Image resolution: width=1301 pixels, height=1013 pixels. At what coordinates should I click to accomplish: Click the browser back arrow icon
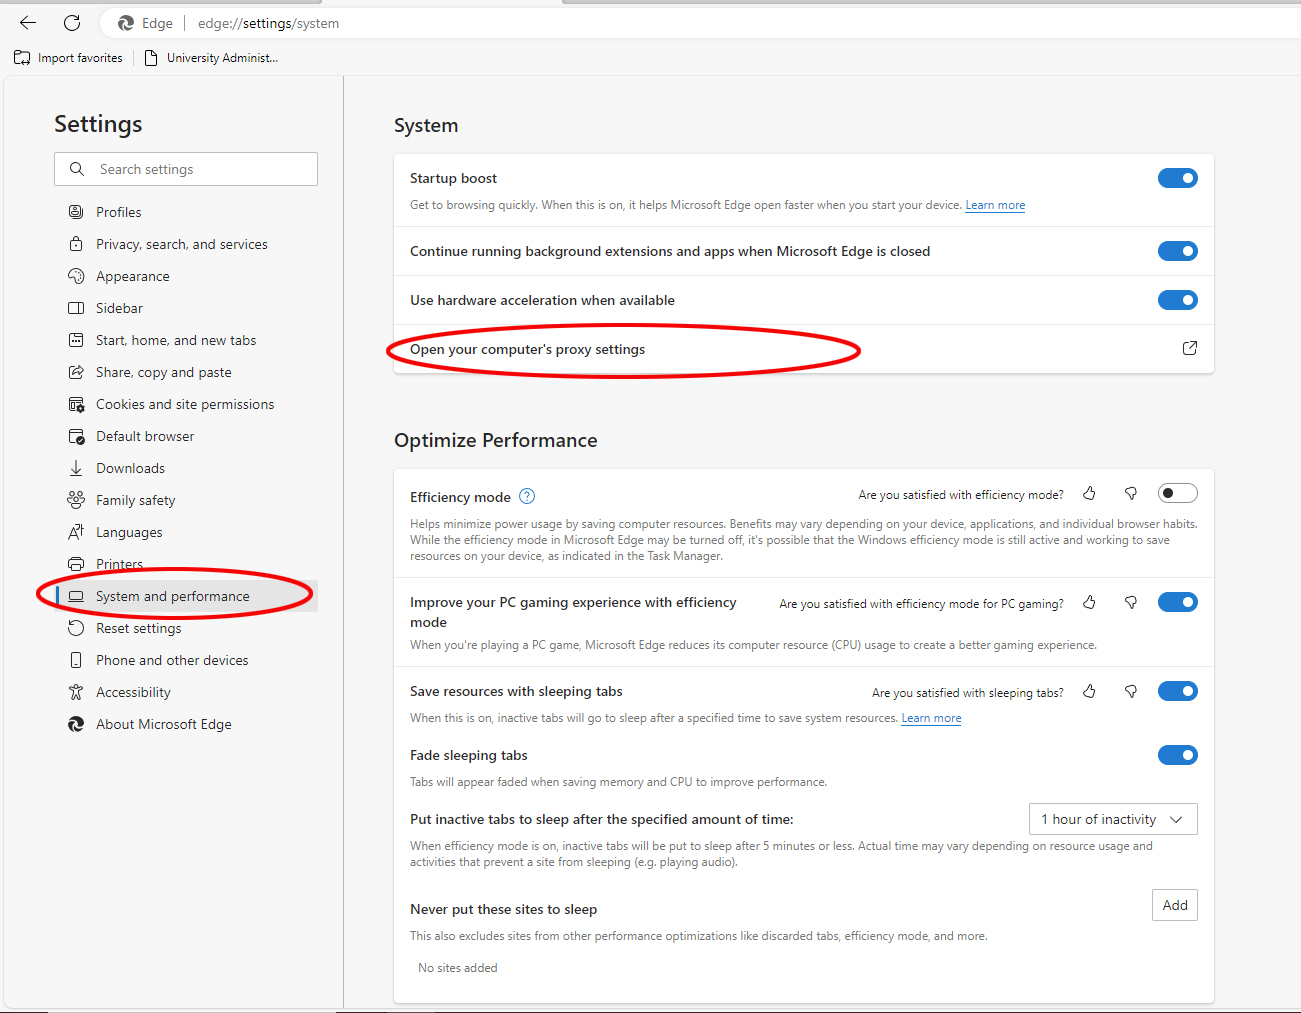click(x=28, y=23)
